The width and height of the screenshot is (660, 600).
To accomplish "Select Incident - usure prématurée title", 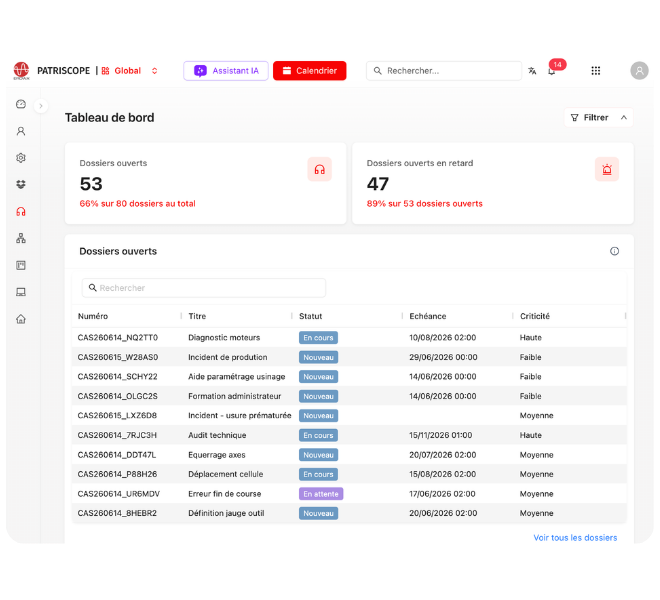I will (x=240, y=416).
